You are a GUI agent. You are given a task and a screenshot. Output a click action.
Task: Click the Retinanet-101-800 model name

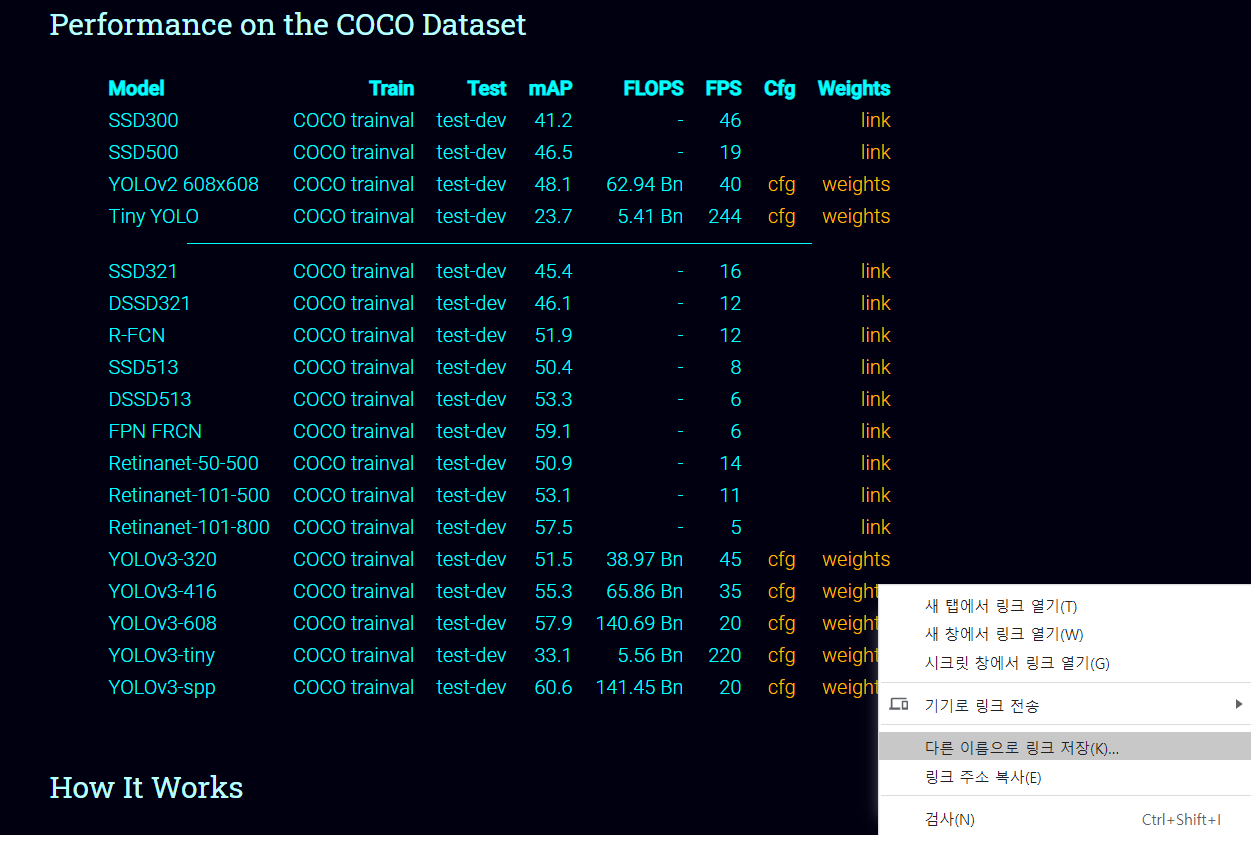click(189, 527)
